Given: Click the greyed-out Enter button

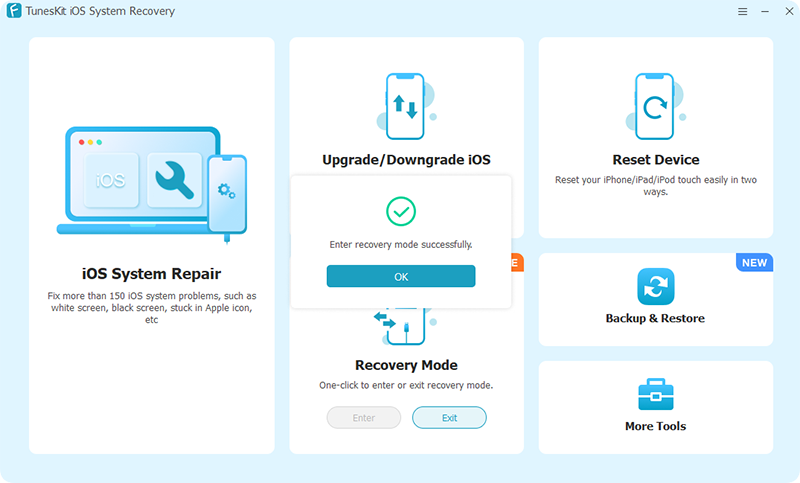Looking at the screenshot, I should [364, 418].
